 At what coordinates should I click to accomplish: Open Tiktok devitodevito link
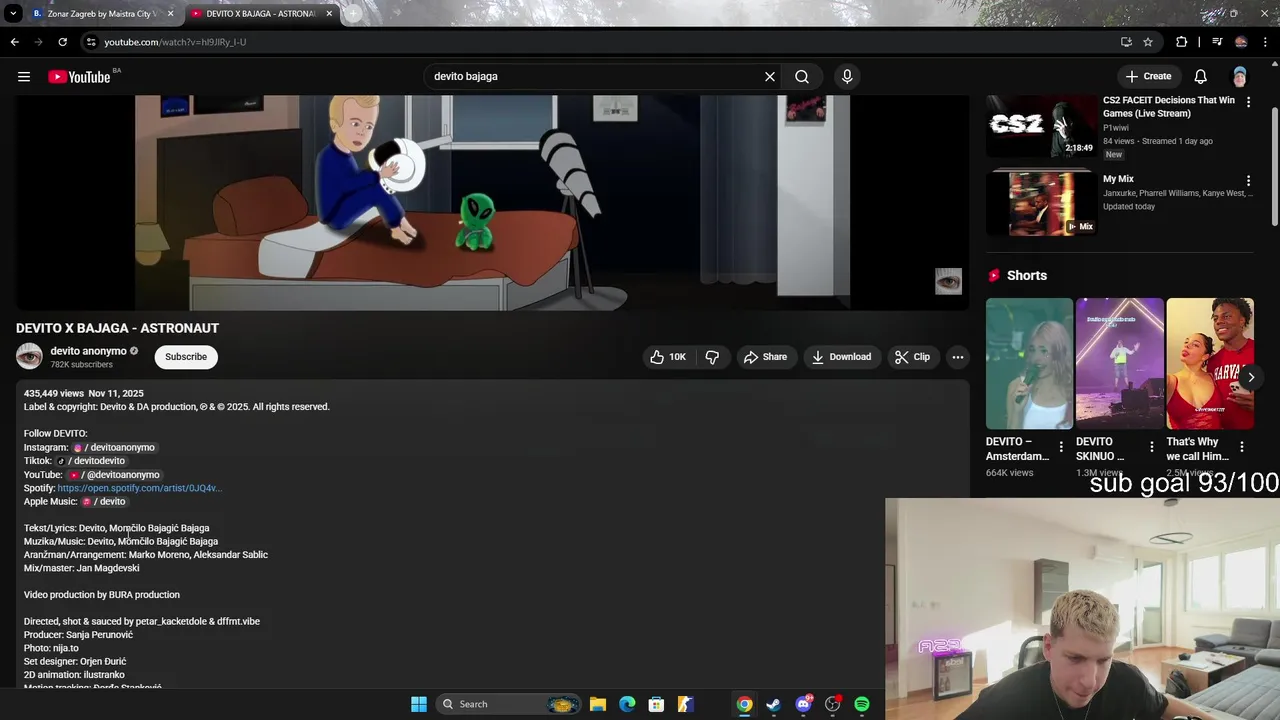coord(92,461)
